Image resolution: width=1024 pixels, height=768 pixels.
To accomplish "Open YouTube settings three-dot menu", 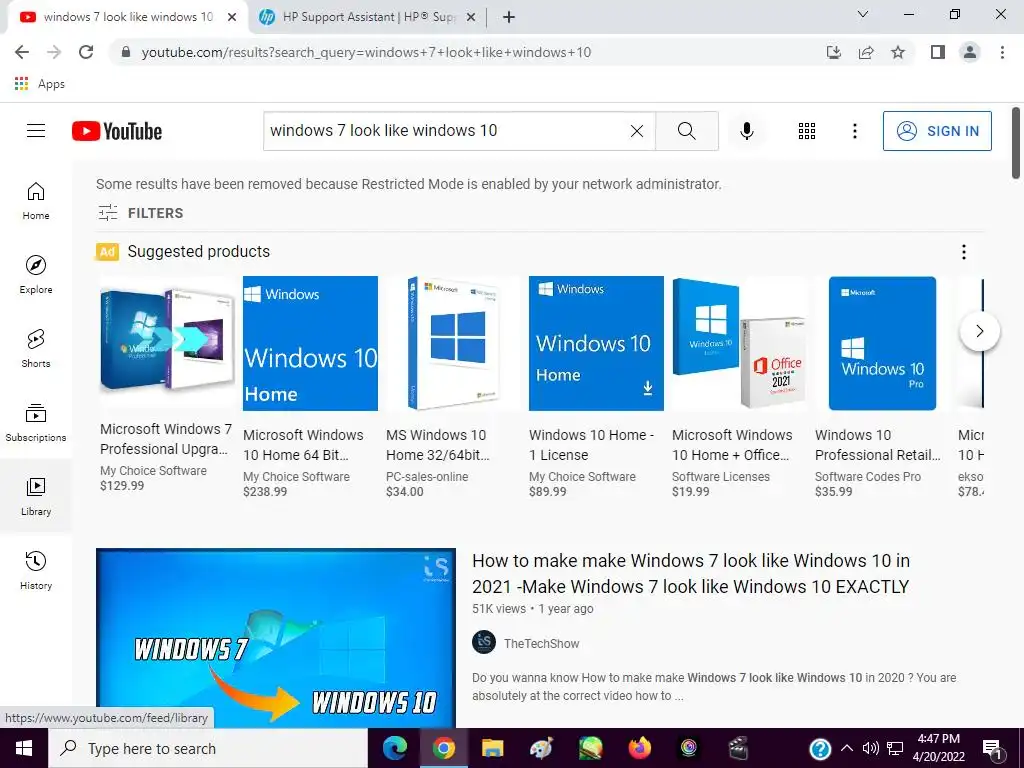I will pos(854,131).
